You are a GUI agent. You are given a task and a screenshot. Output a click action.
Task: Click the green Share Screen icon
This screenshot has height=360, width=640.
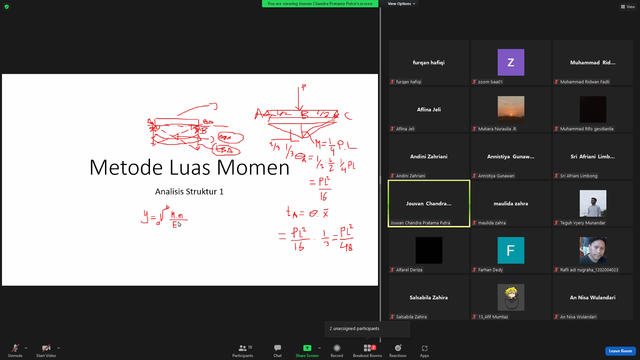[x=307, y=348]
